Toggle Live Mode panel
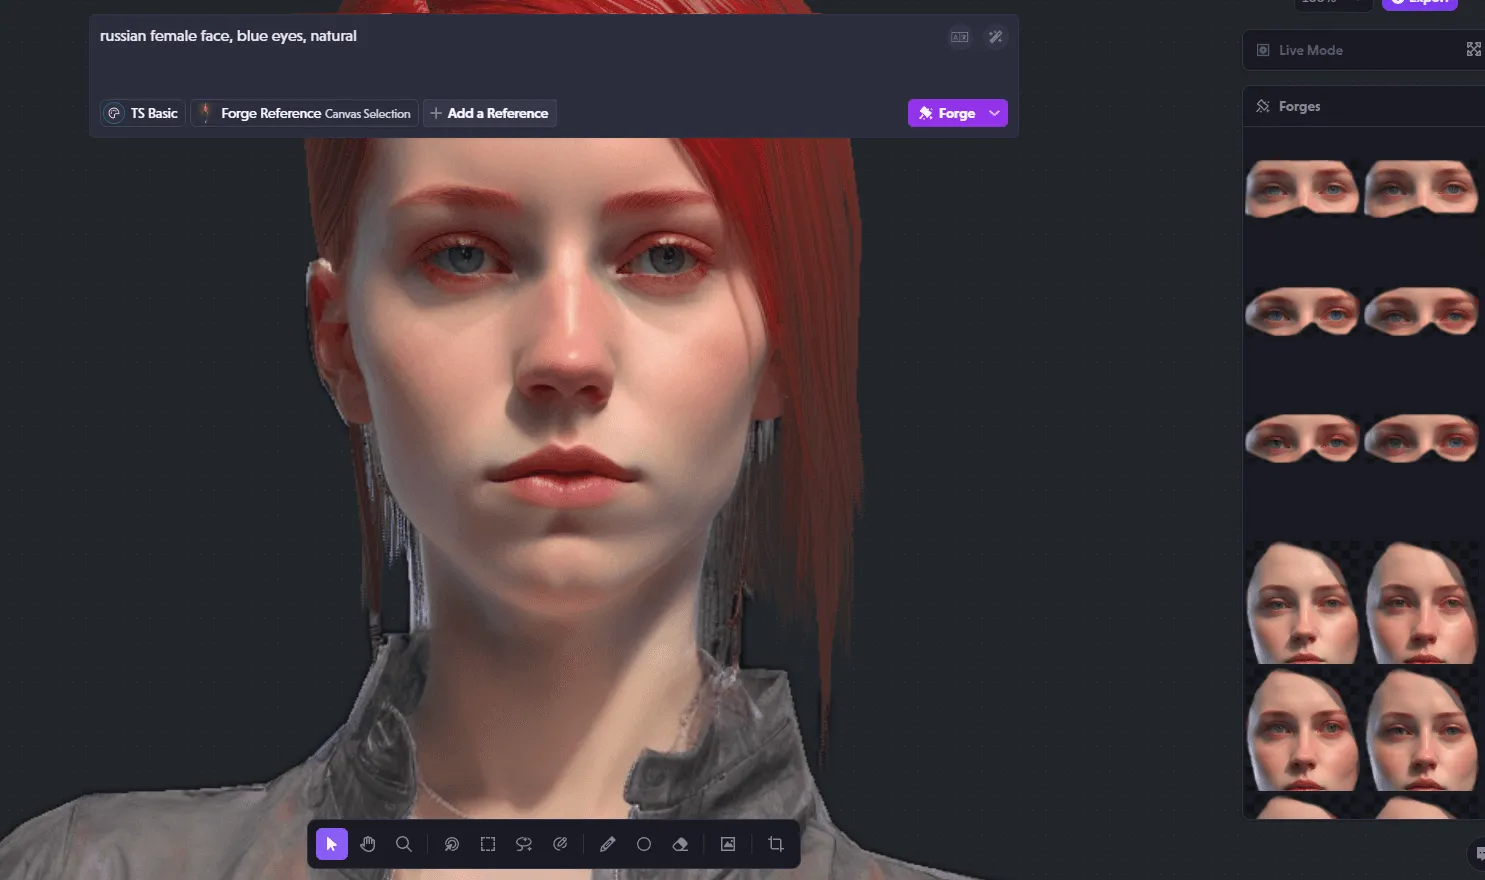 [1310, 50]
